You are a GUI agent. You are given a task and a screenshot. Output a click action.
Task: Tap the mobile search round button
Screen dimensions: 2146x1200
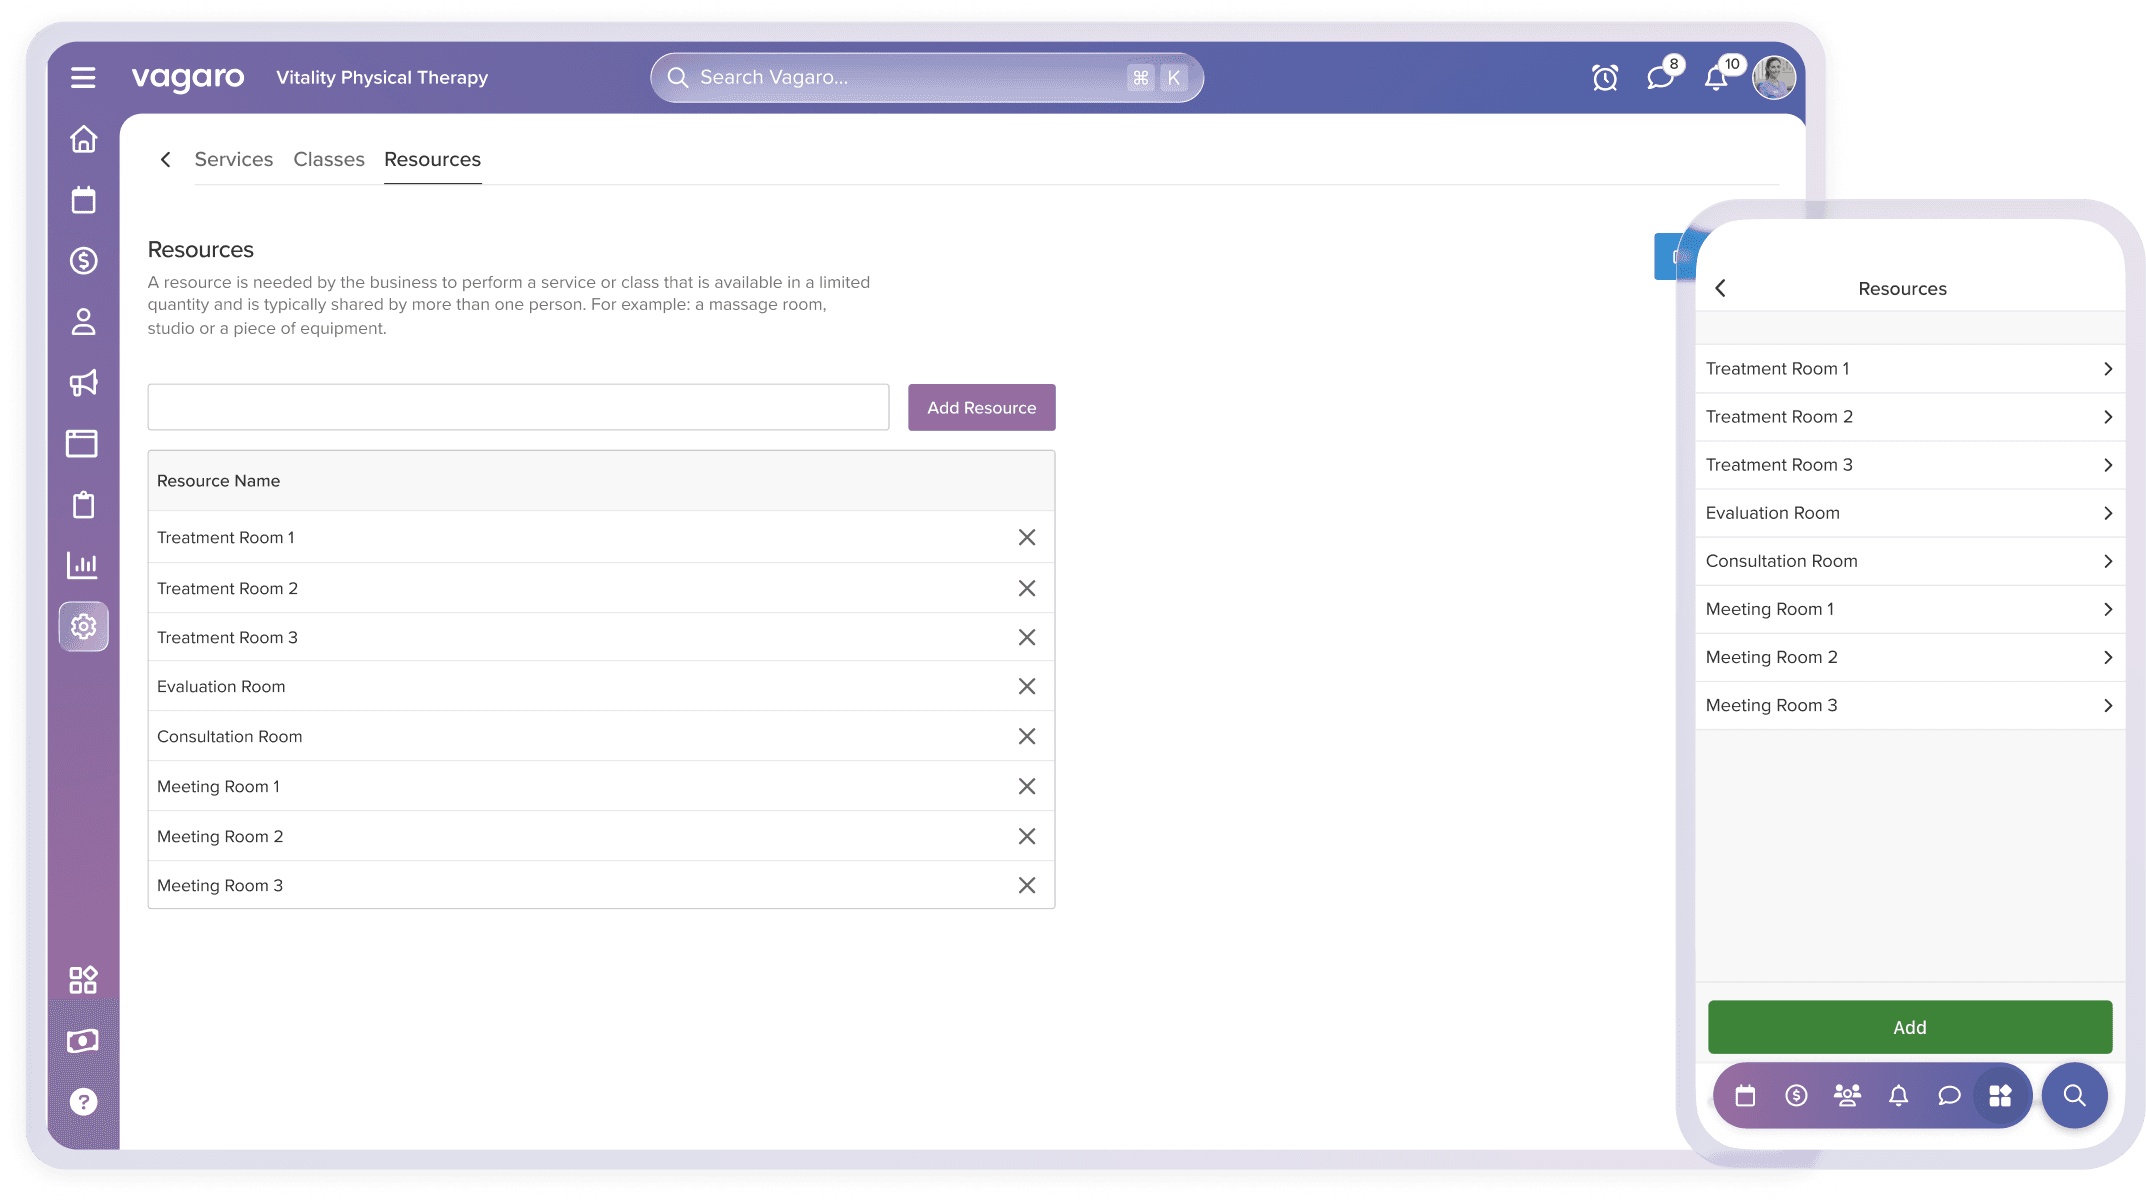tap(2074, 1095)
